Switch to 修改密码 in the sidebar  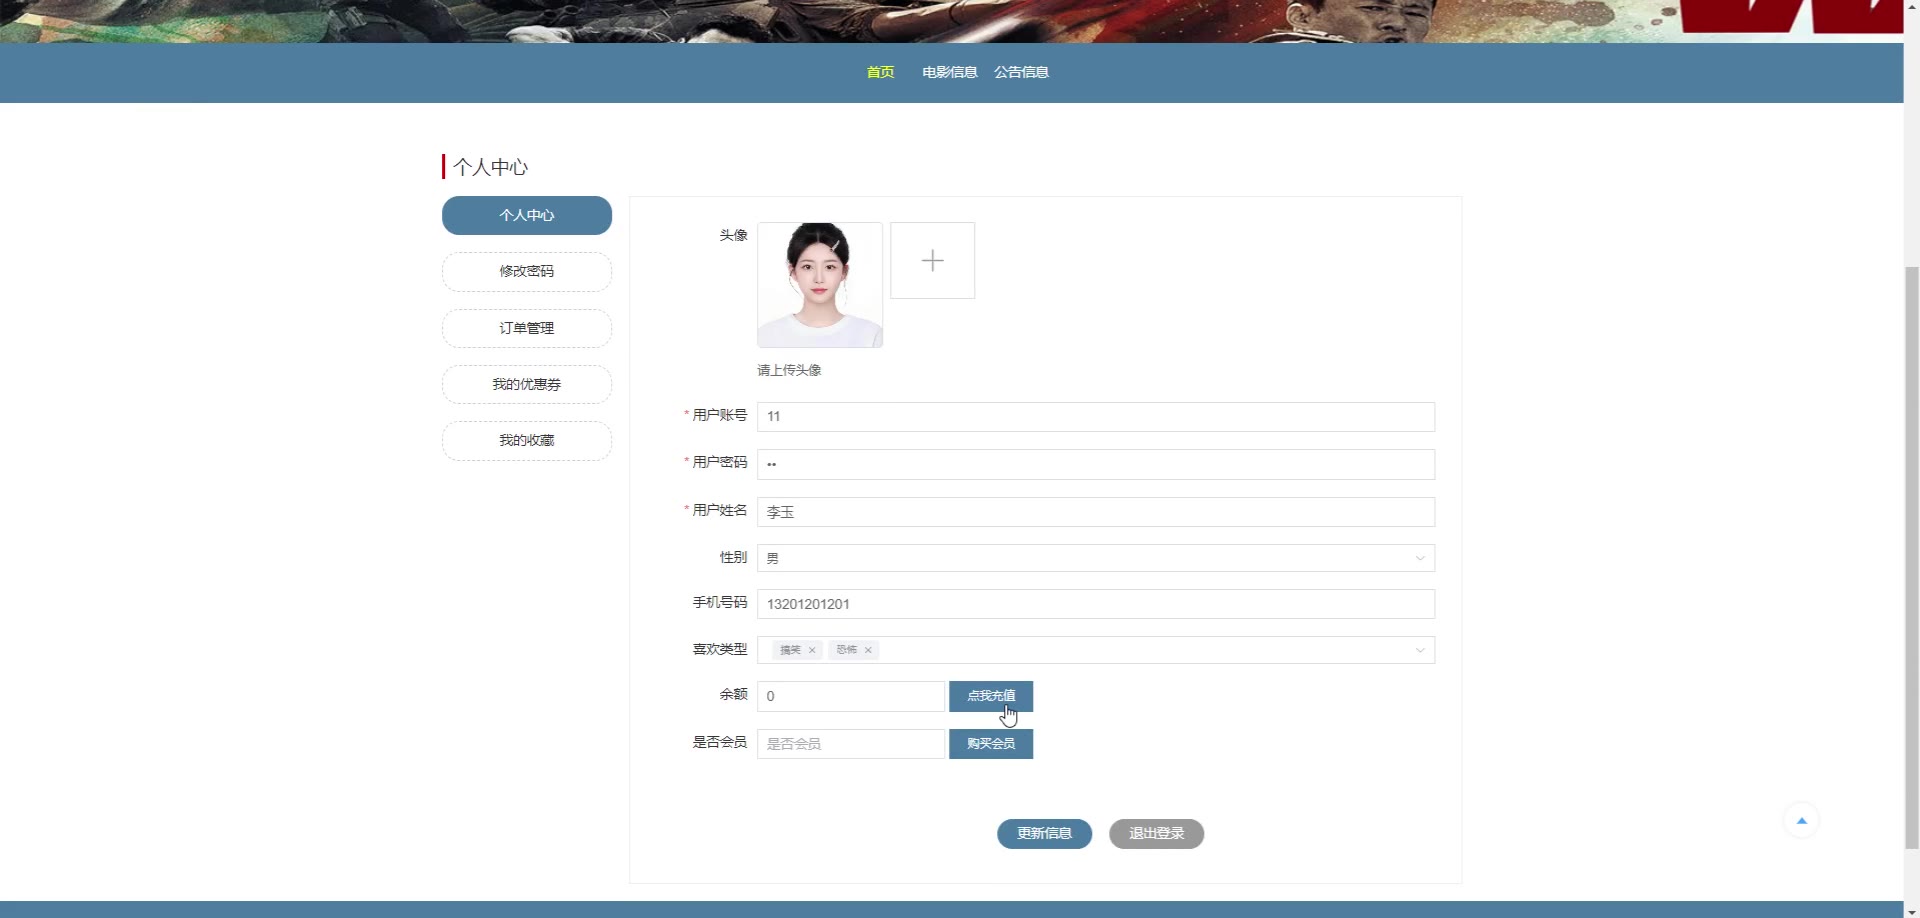527,271
